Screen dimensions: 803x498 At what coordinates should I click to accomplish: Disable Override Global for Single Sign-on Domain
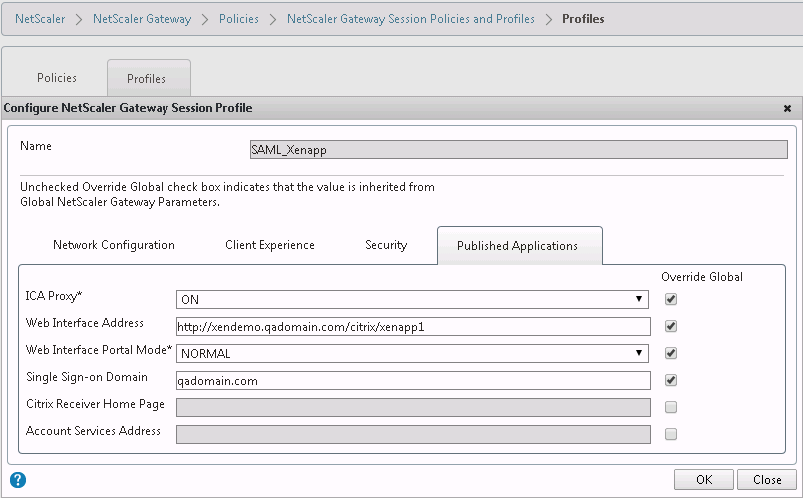click(671, 380)
